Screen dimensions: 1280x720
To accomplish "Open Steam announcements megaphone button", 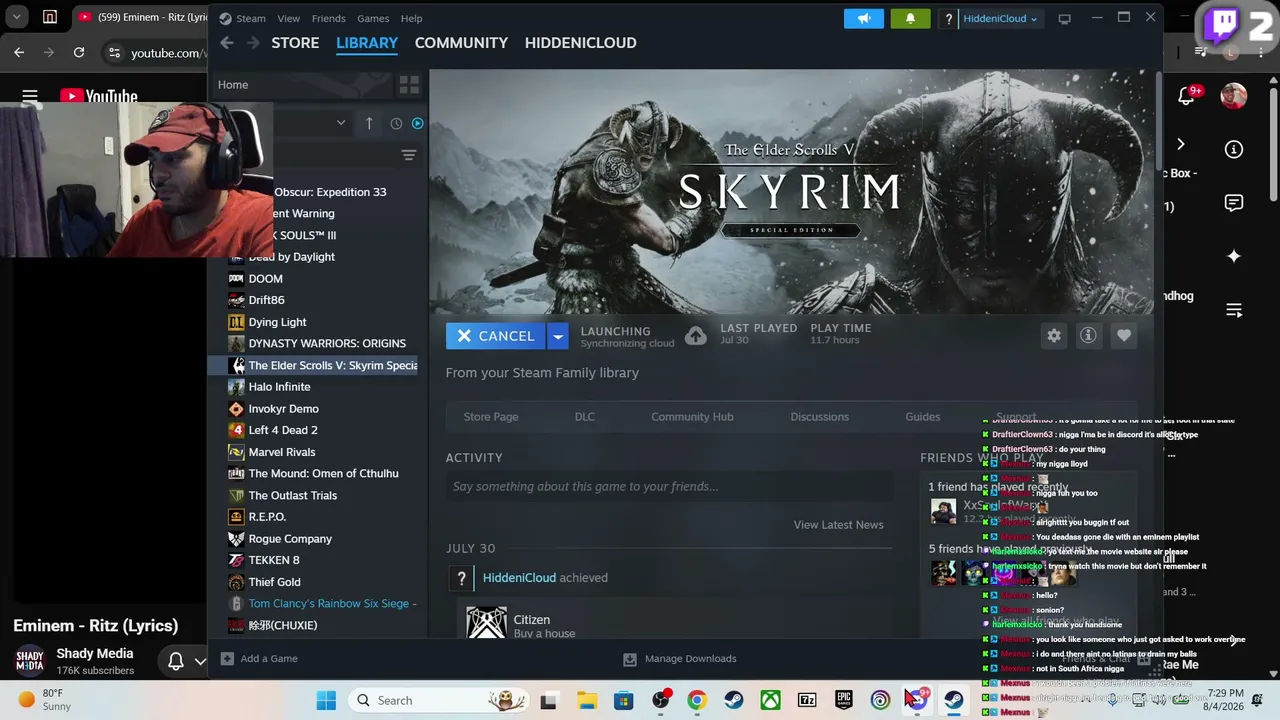I will pyautogui.click(x=864, y=18).
